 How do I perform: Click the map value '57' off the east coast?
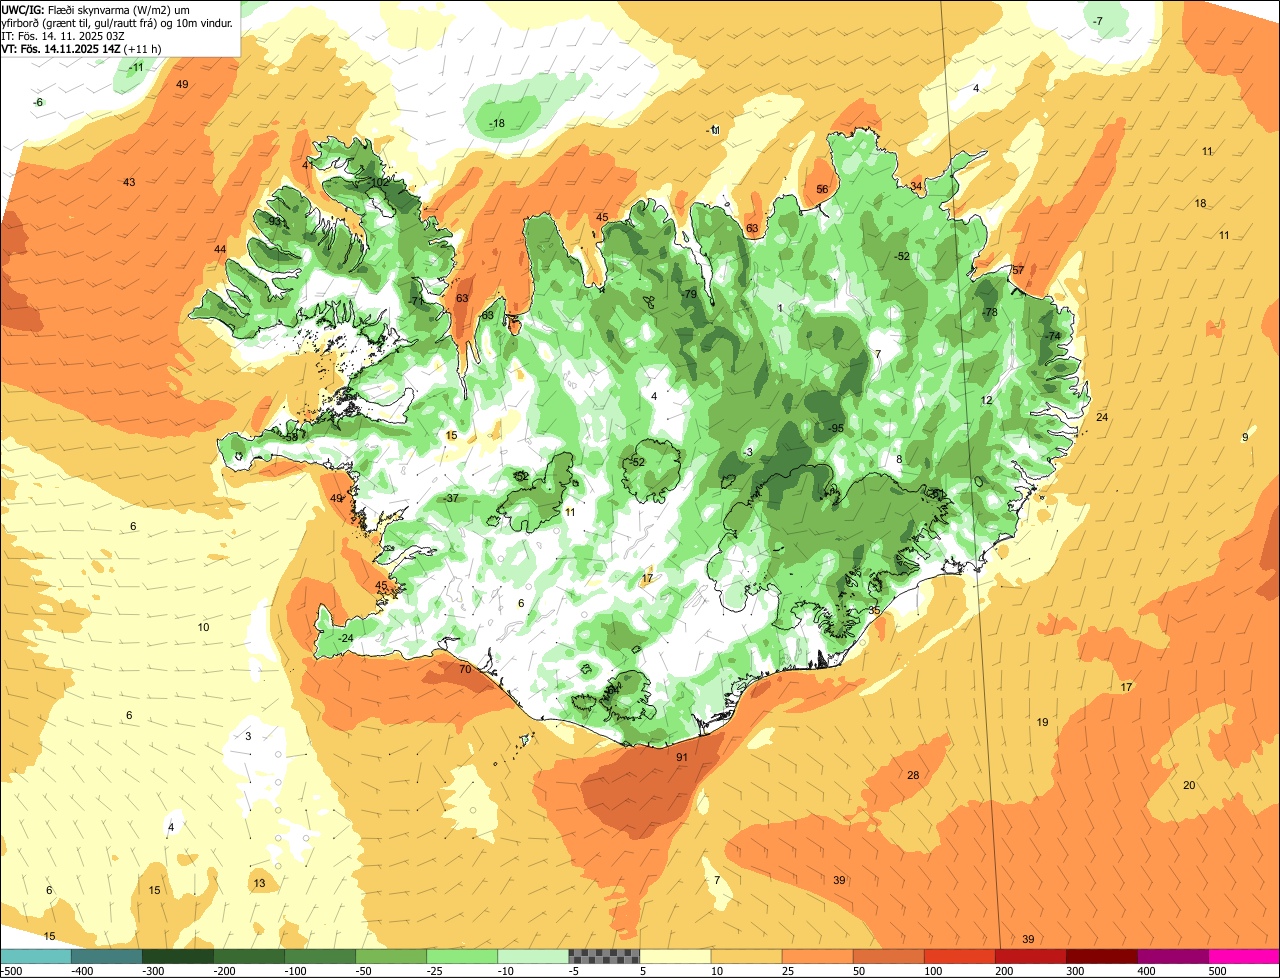point(1018,270)
